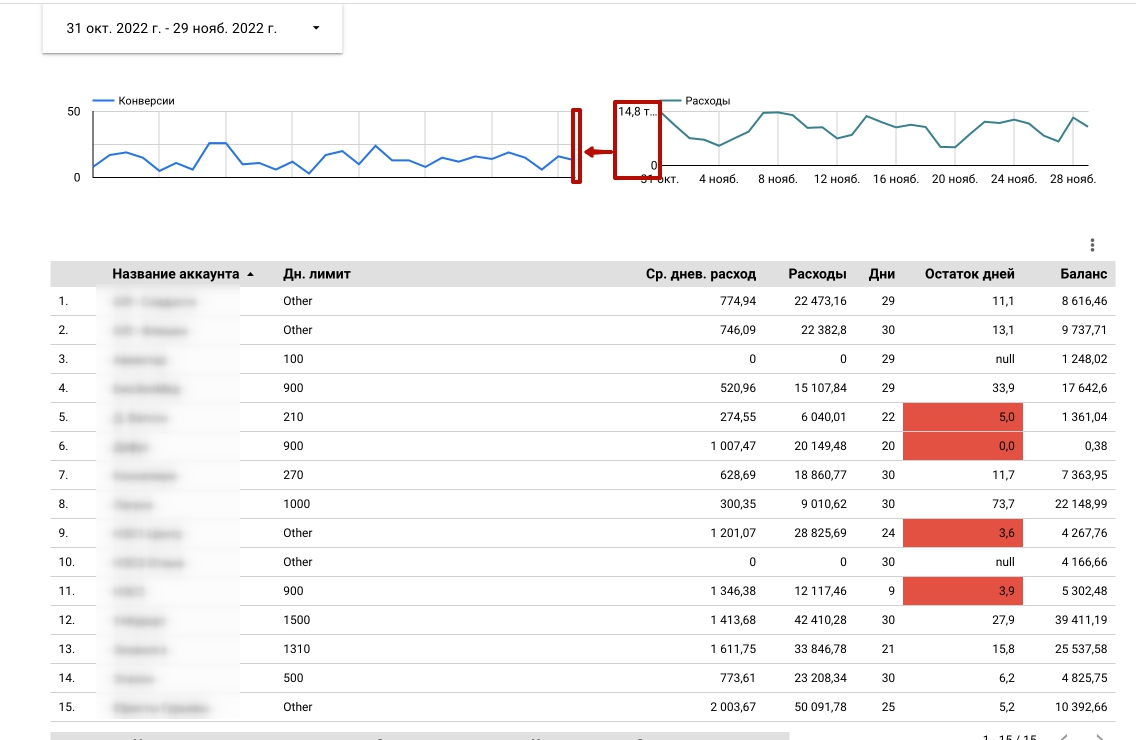Toggle the Расходы chart legend entry
Screen dimensions: 1136x740
(706, 101)
